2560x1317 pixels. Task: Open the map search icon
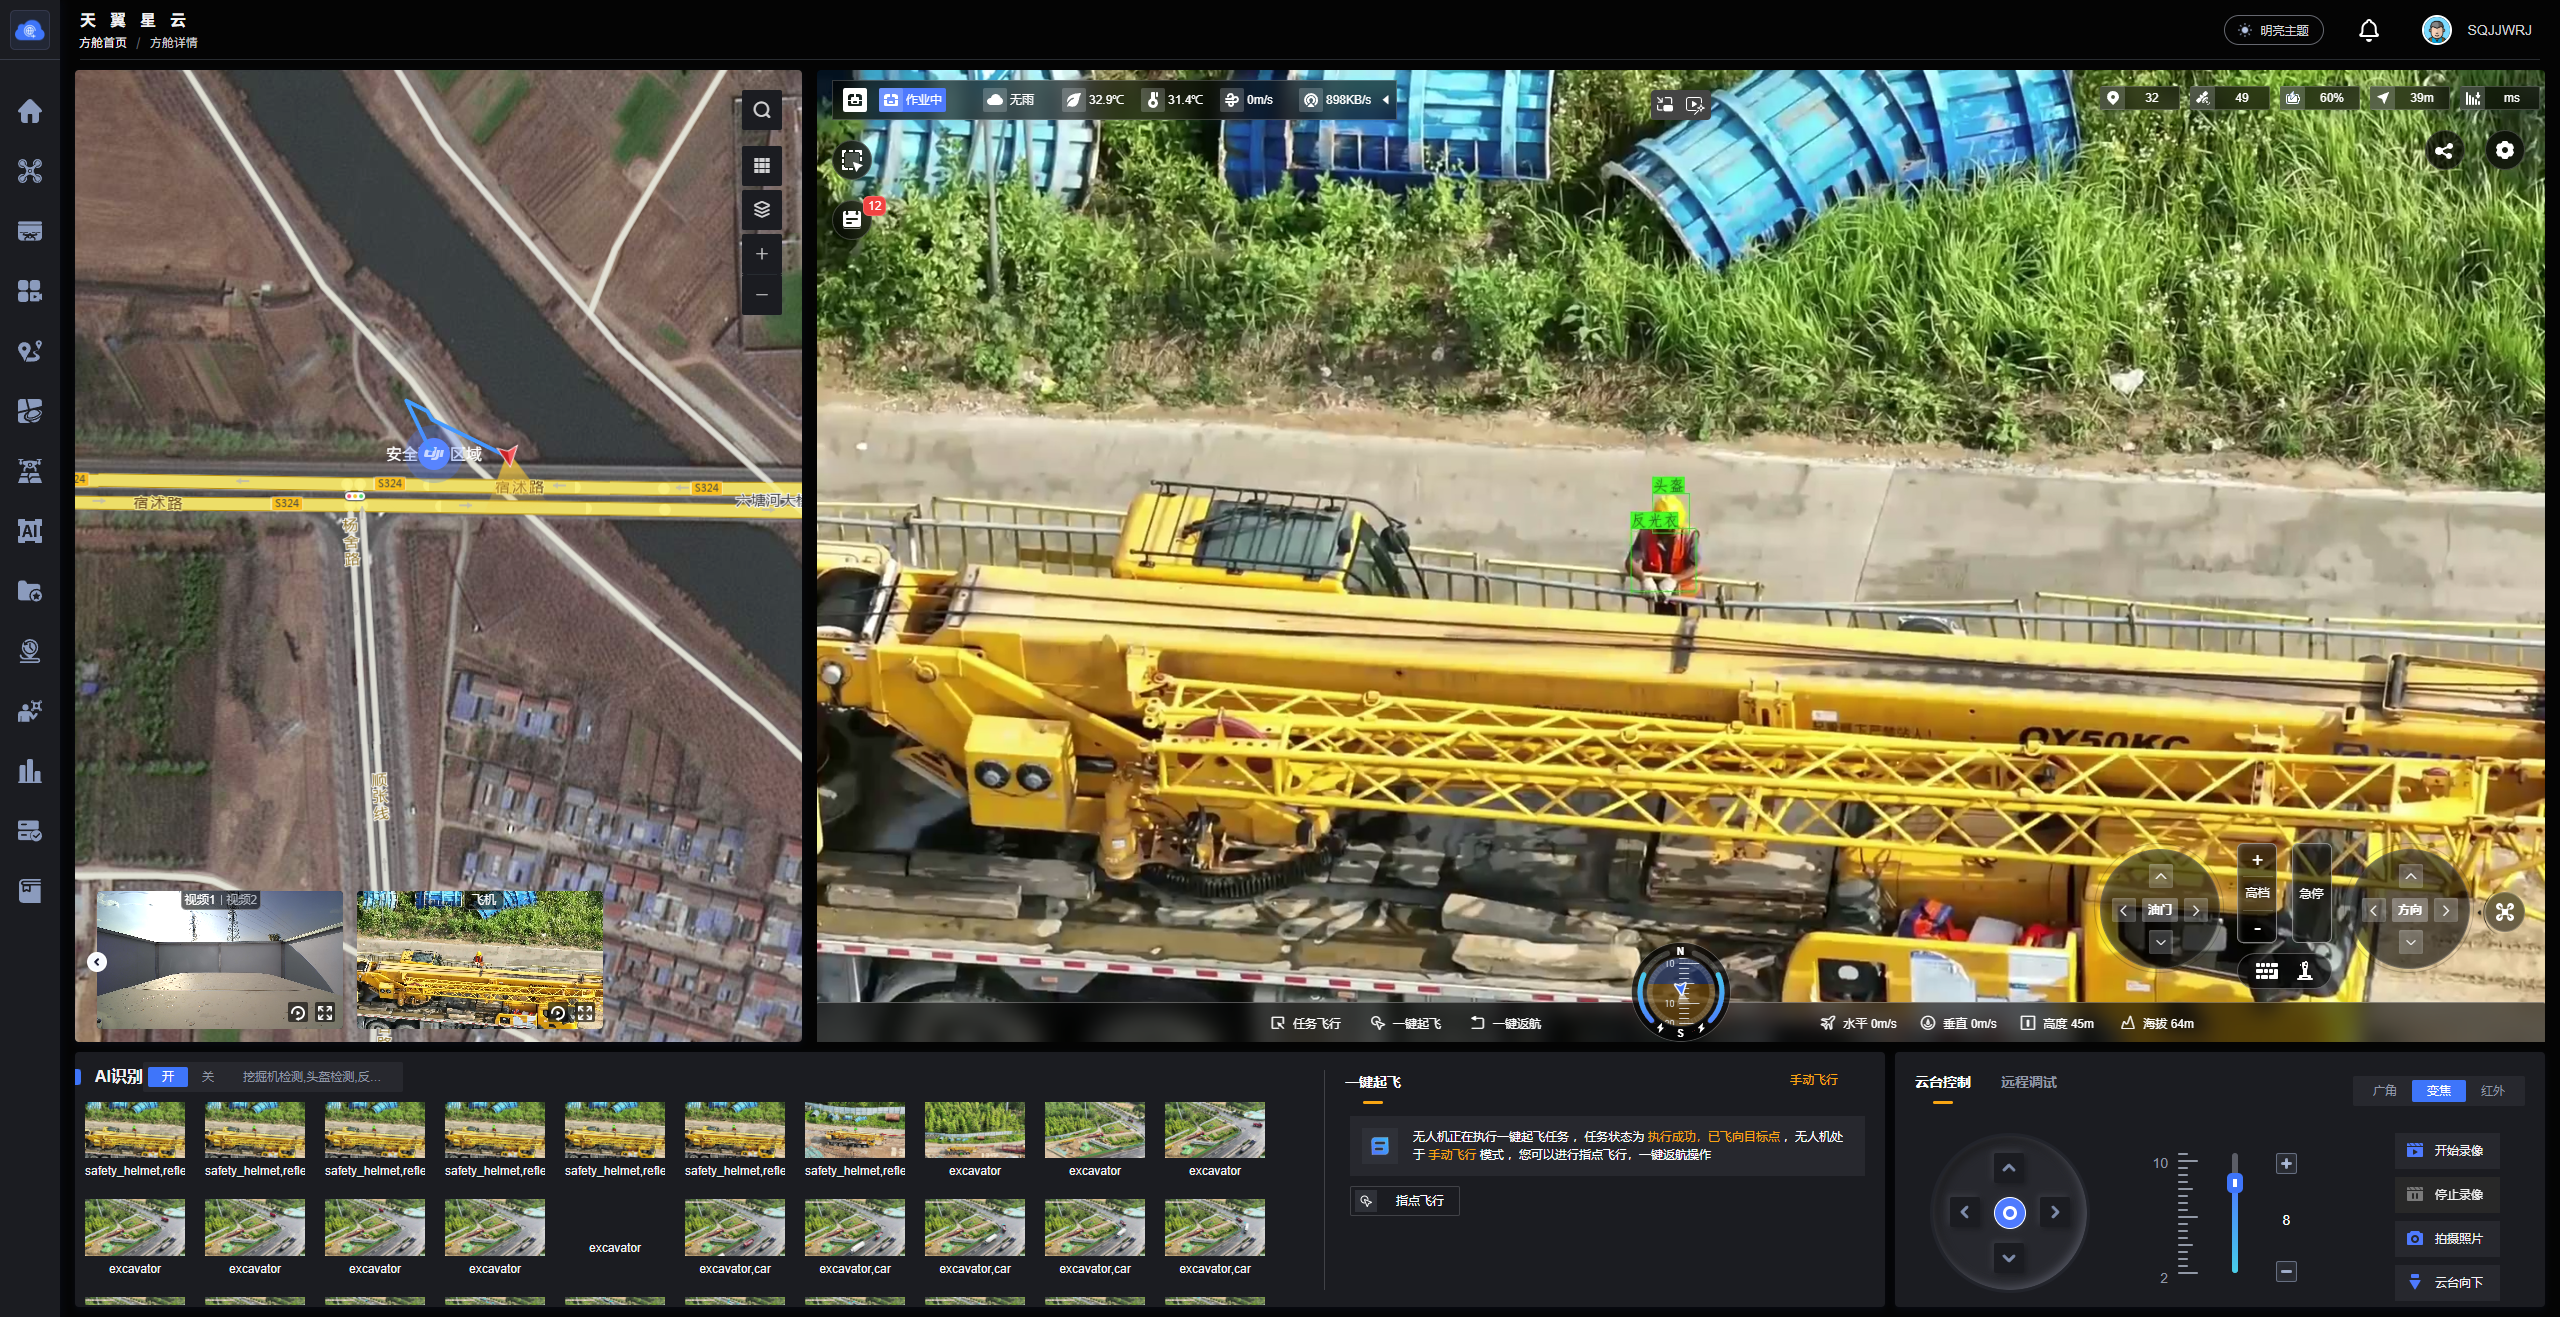tap(761, 110)
